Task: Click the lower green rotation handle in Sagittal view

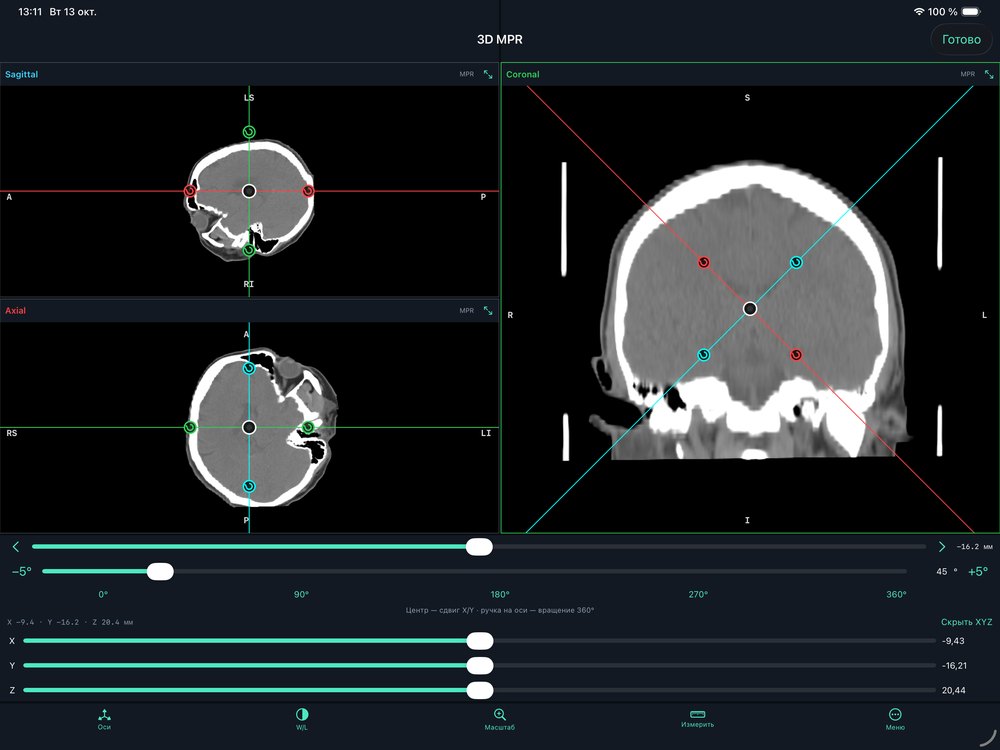Action: pyautogui.click(x=249, y=250)
